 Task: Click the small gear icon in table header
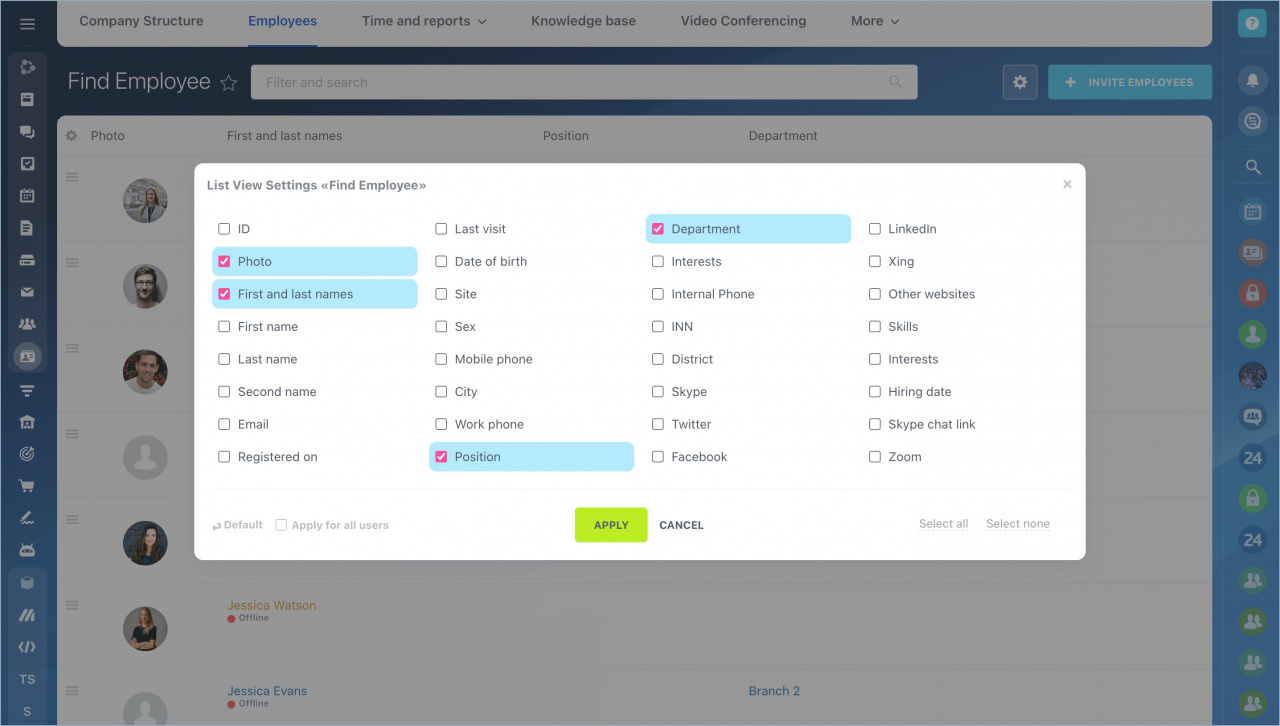click(x=71, y=136)
